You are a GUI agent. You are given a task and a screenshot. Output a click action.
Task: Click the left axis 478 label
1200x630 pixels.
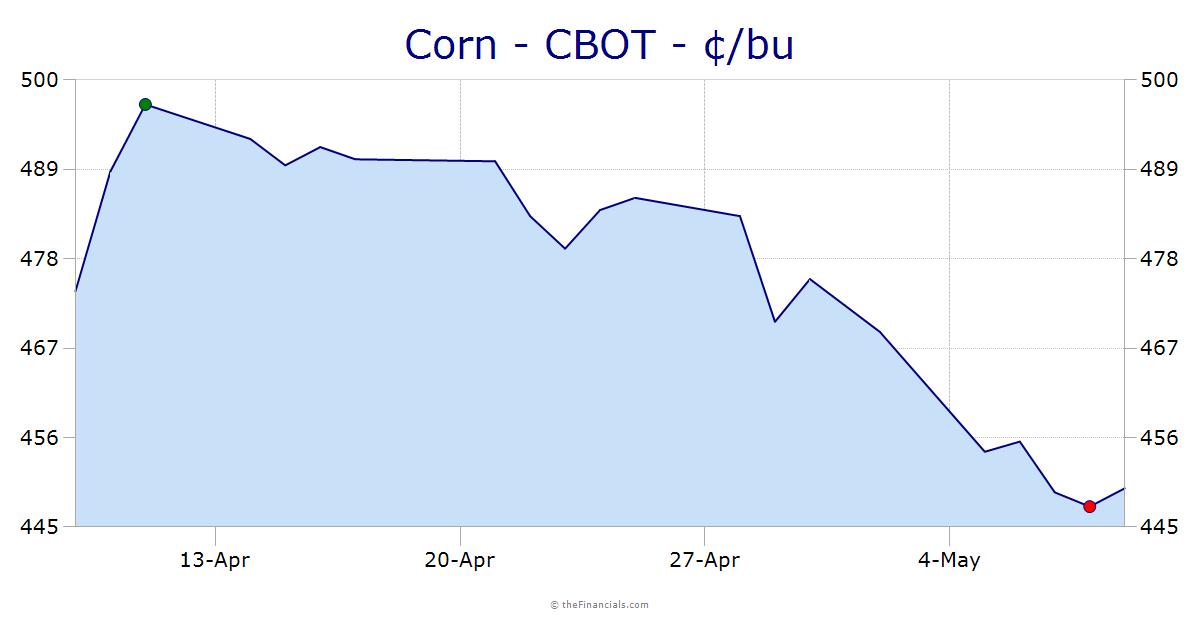point(41,259)
